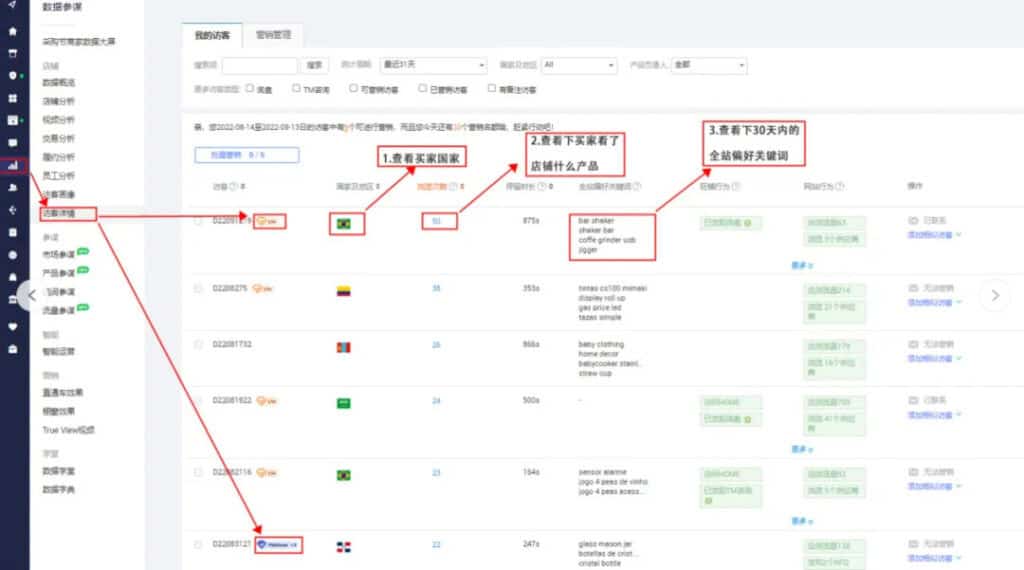Switch to the 营销管理 tab
Screen dimensions: 1024x570
pos(273,35)
